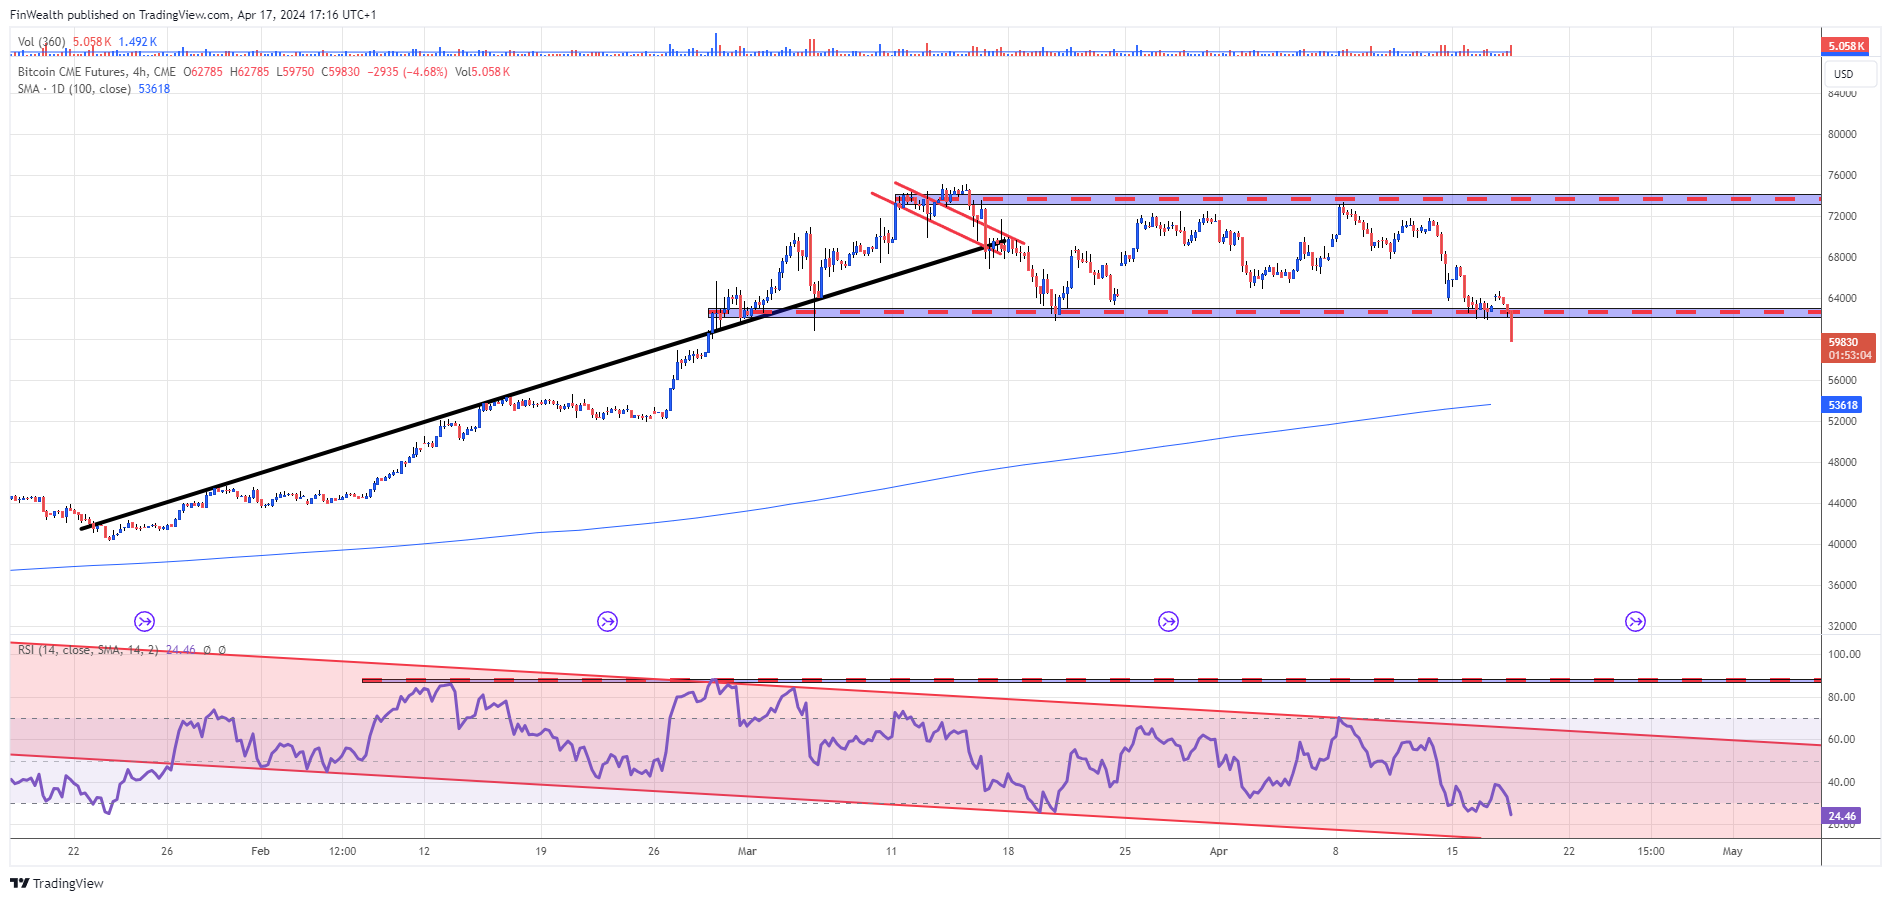Select the blue SMA curve on the chart

(x=751, y=511)
